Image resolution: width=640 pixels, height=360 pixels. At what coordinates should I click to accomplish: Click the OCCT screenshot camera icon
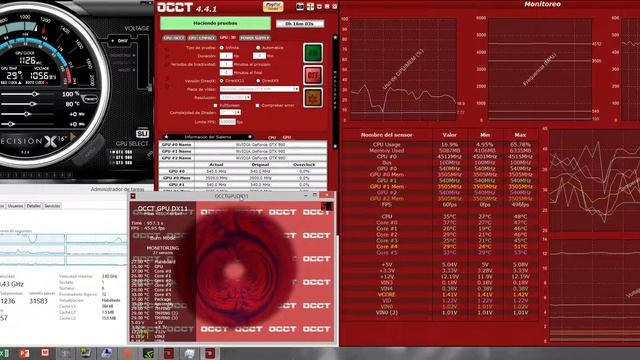(x=300, y=7)
